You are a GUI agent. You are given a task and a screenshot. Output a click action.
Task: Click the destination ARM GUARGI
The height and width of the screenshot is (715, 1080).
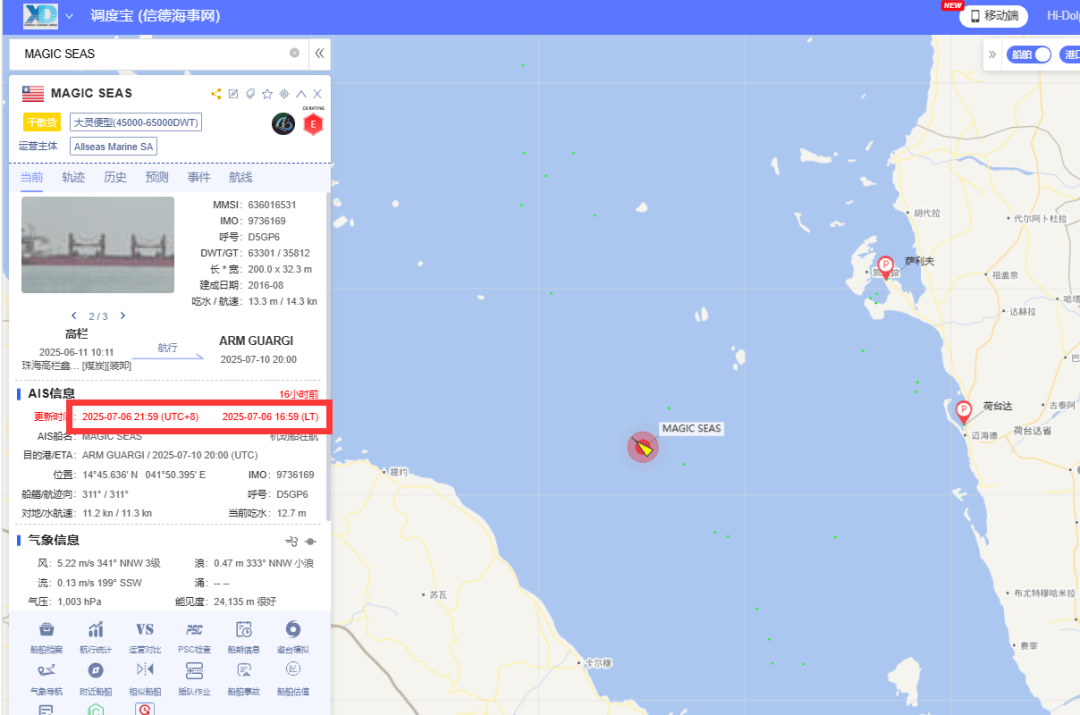(256, 341)
